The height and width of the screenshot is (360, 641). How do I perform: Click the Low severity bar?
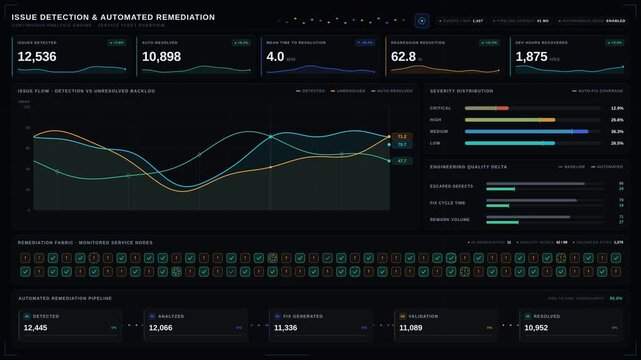tap(510, 143)
